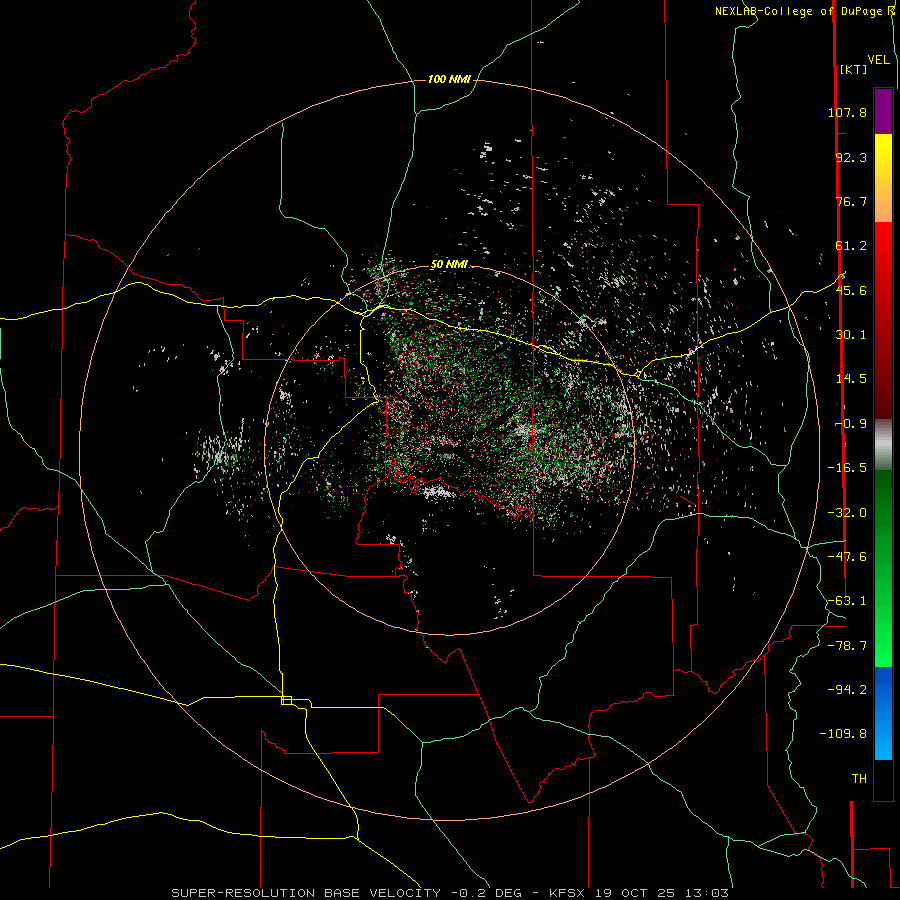The height and width of the screenshot is (900, 900).
Task: Click the KFSX station identifier in caption
Action: tap(567, 893)
